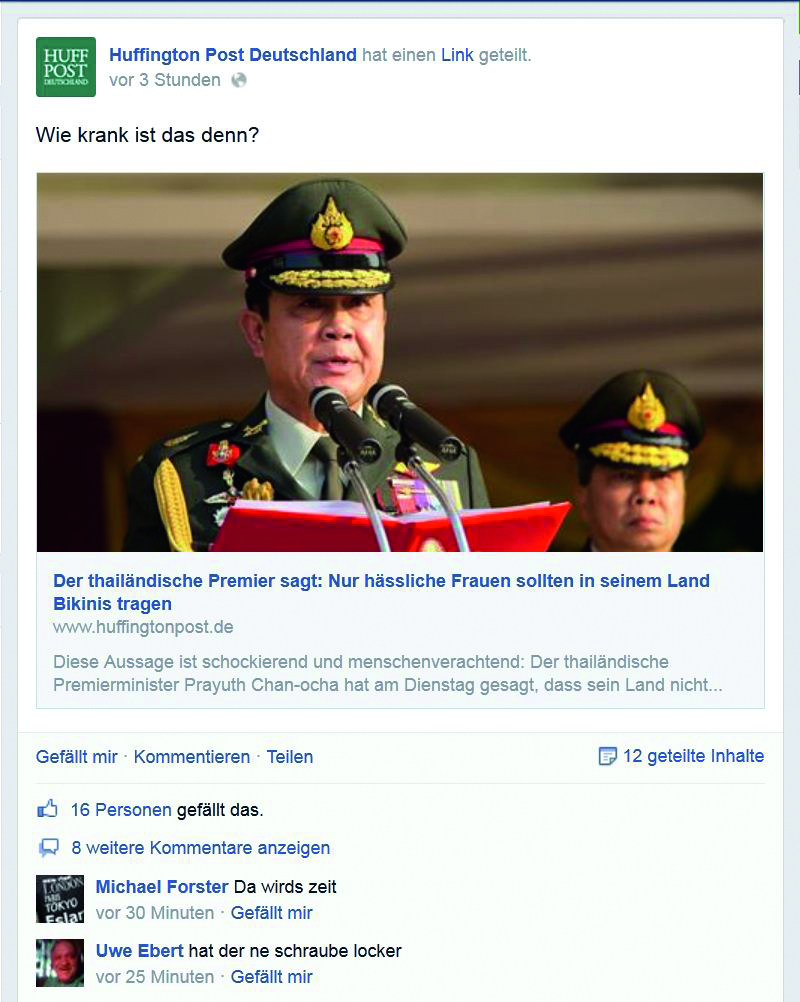Click the comment bubble icon
This screenshot has width=800, height=1002.
[x=49, y=847]
